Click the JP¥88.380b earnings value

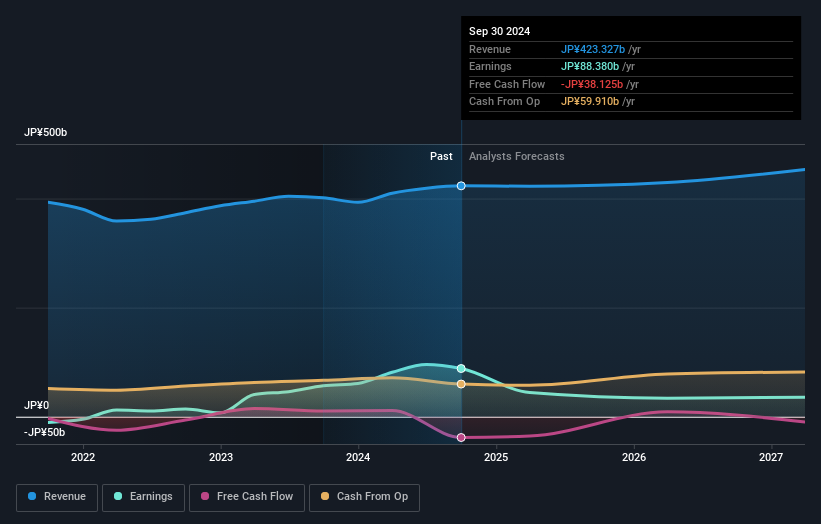click(590, 66)
